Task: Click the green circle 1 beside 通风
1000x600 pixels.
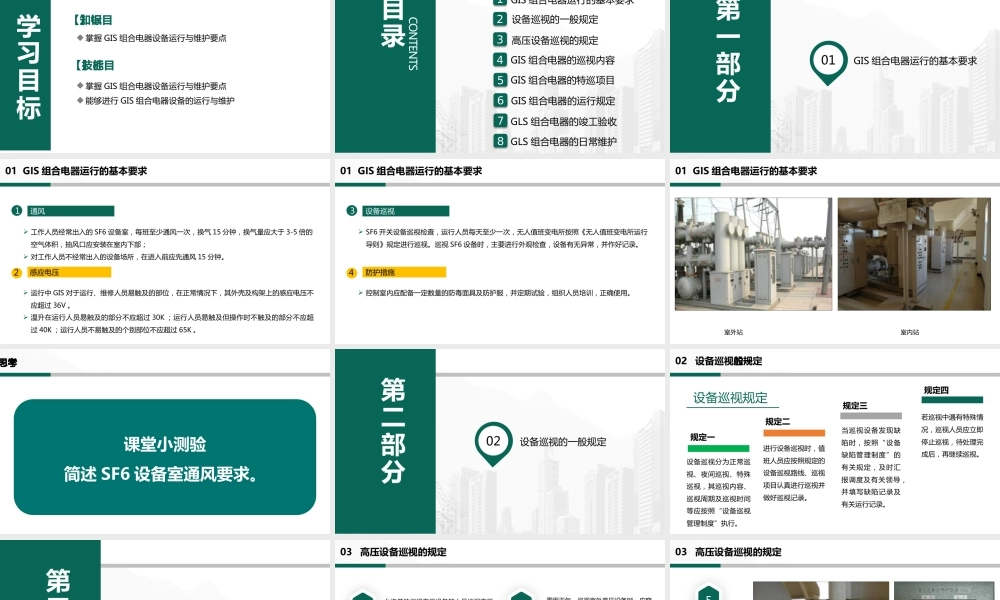Action: point(17,210)
